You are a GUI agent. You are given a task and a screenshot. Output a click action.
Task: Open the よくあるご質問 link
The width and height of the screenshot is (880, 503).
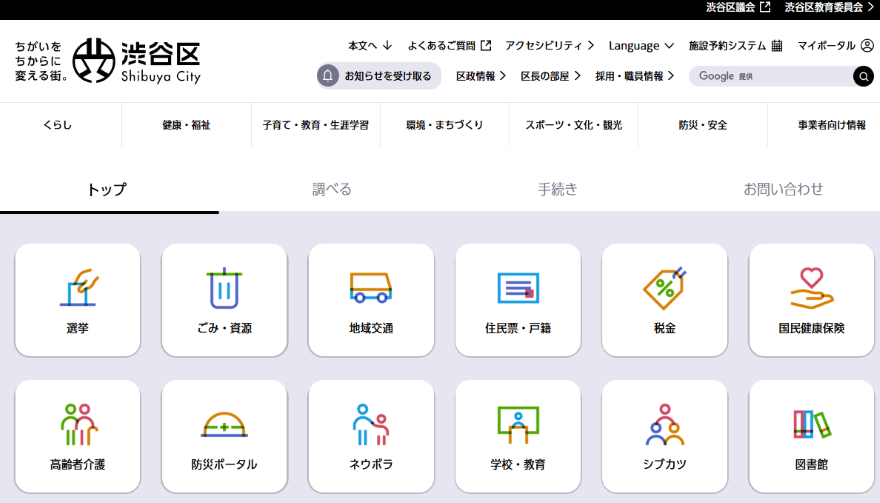pyautogui.click(x=441, y=45)
